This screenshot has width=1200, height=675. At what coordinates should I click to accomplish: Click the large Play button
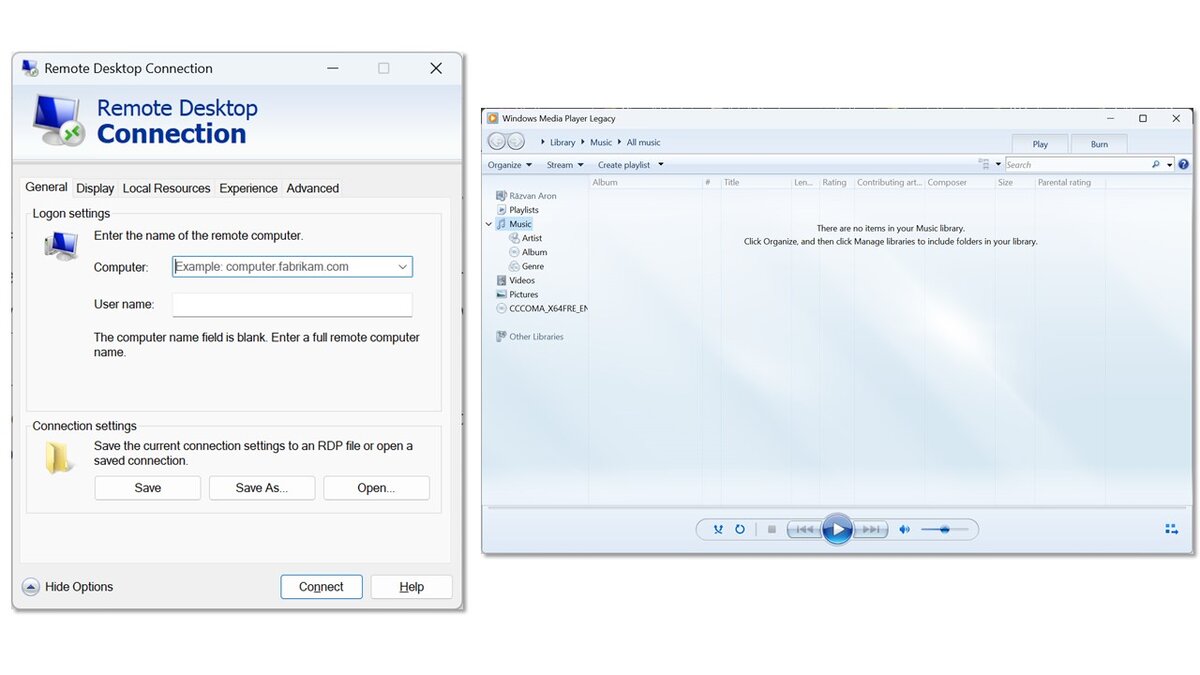(837, 529)
